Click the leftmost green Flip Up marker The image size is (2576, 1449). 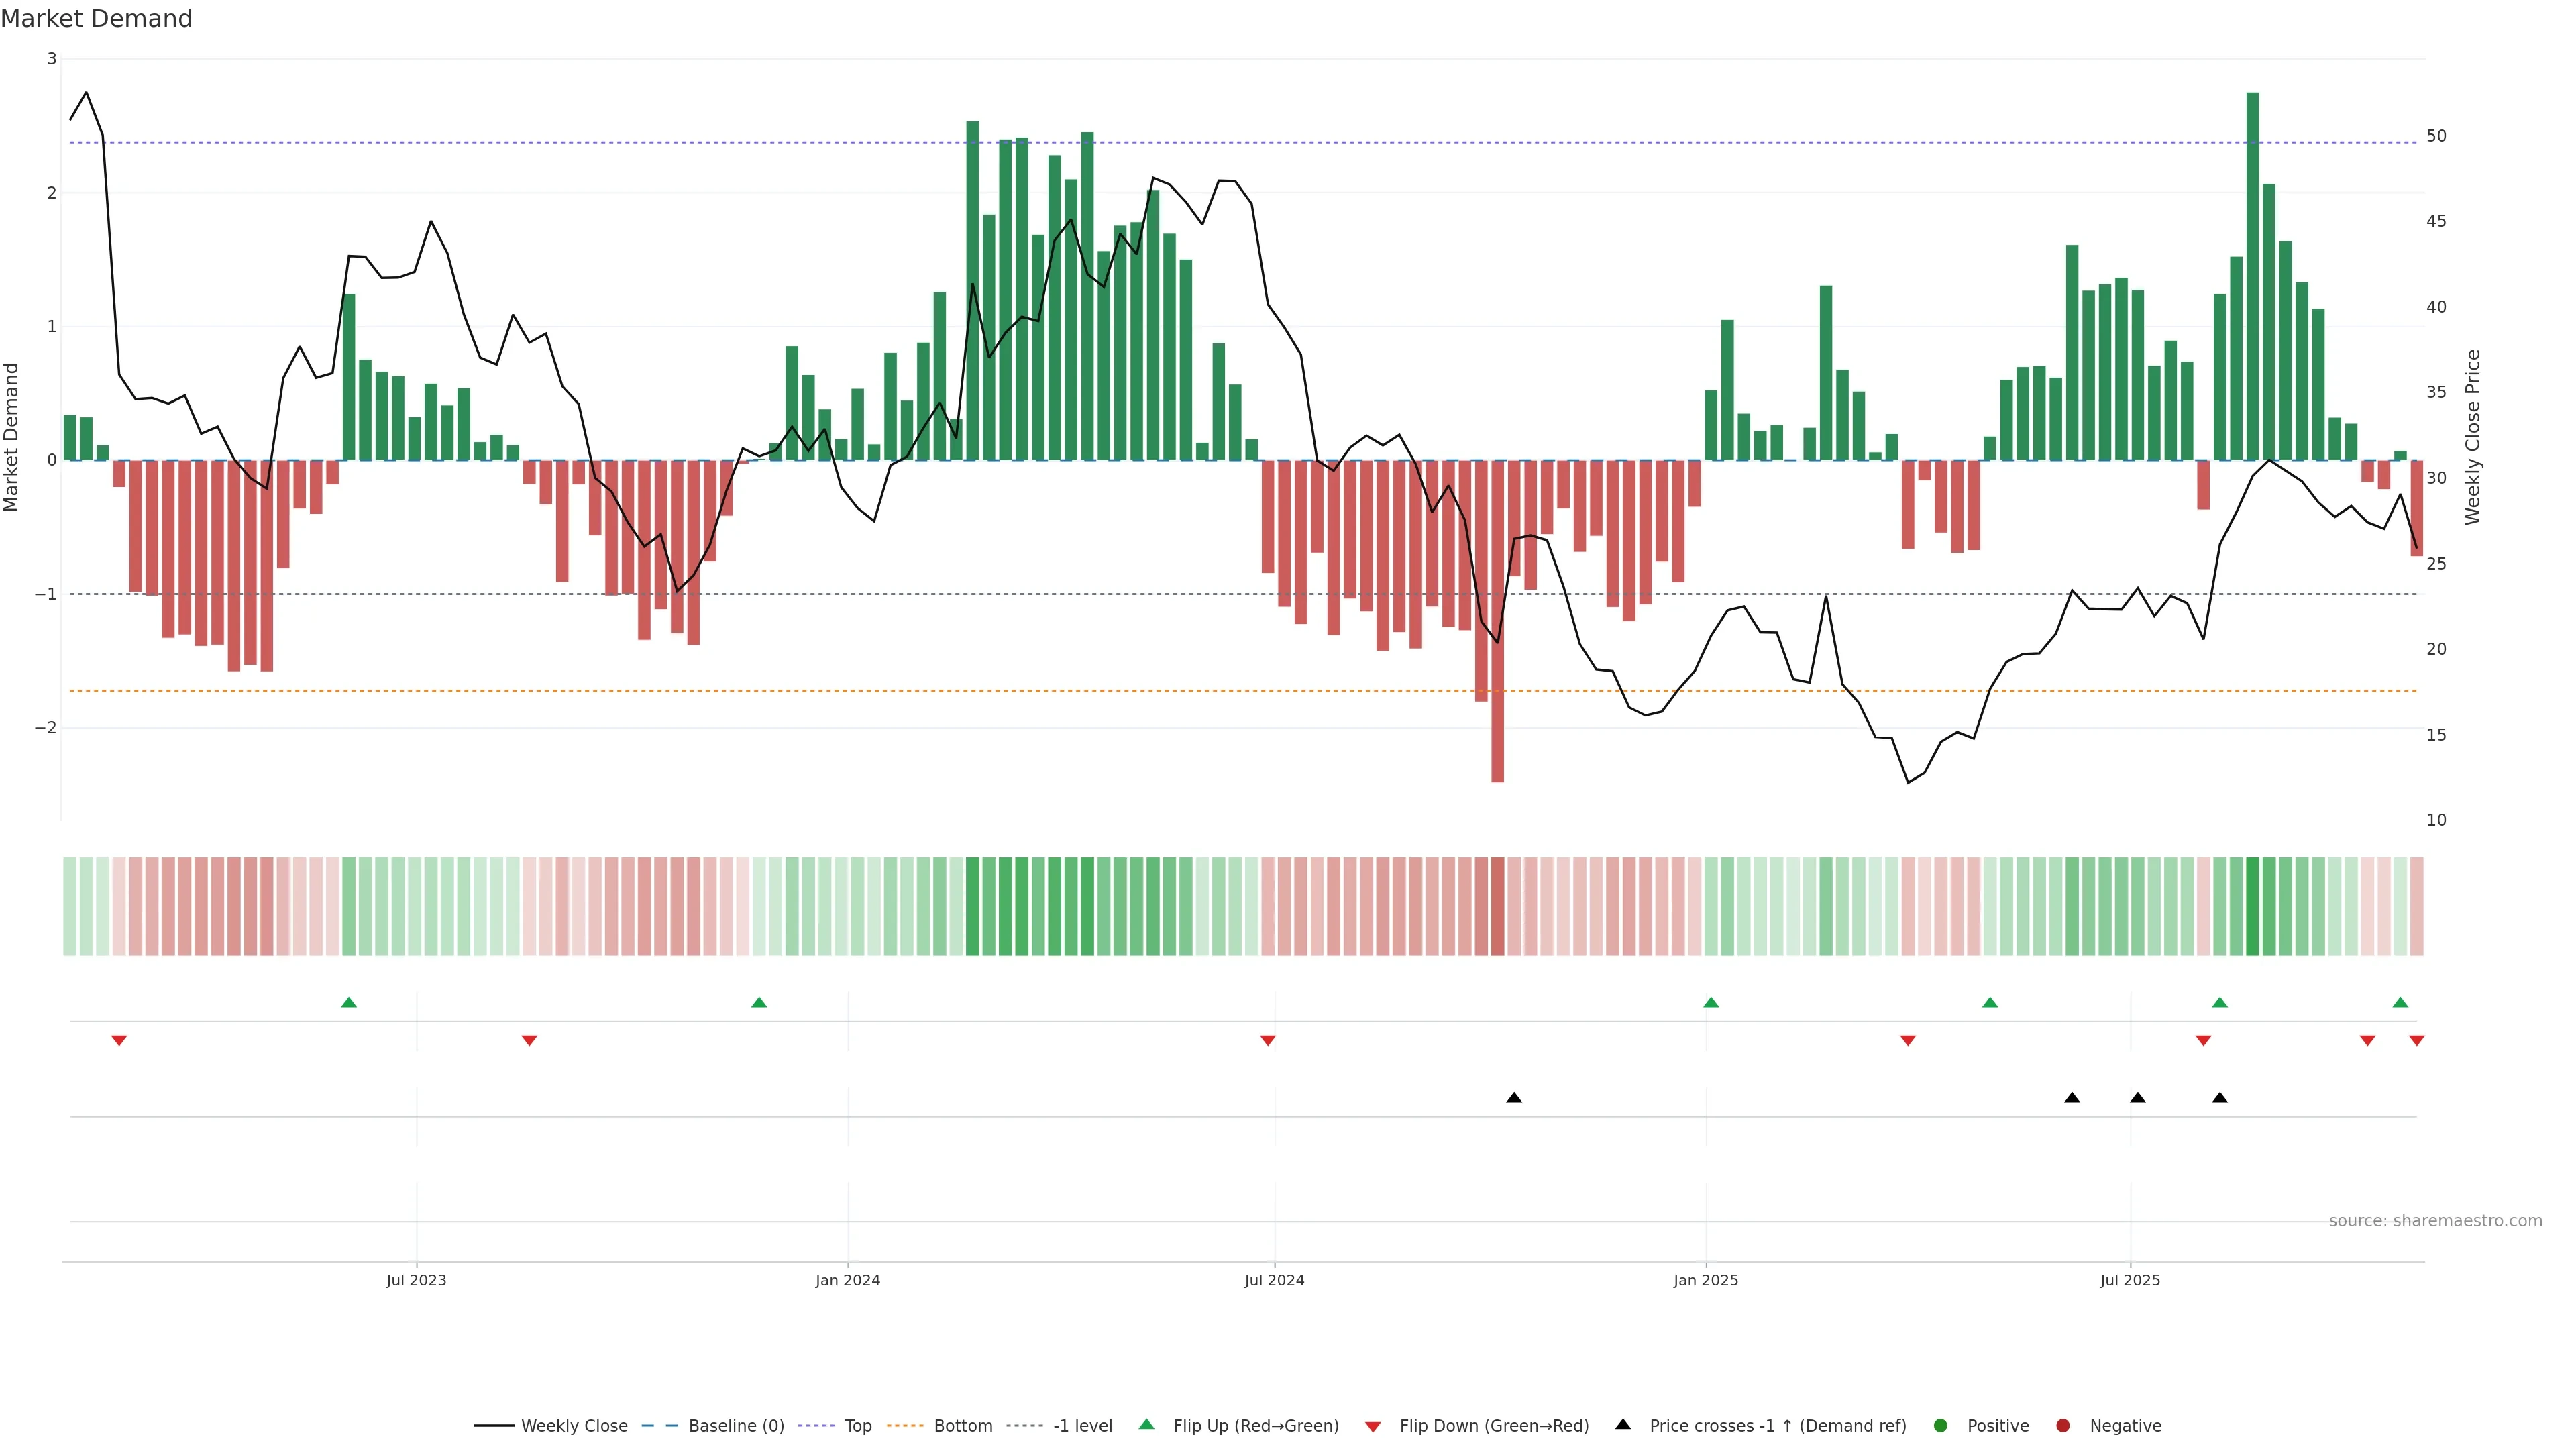coord(349,1002)
